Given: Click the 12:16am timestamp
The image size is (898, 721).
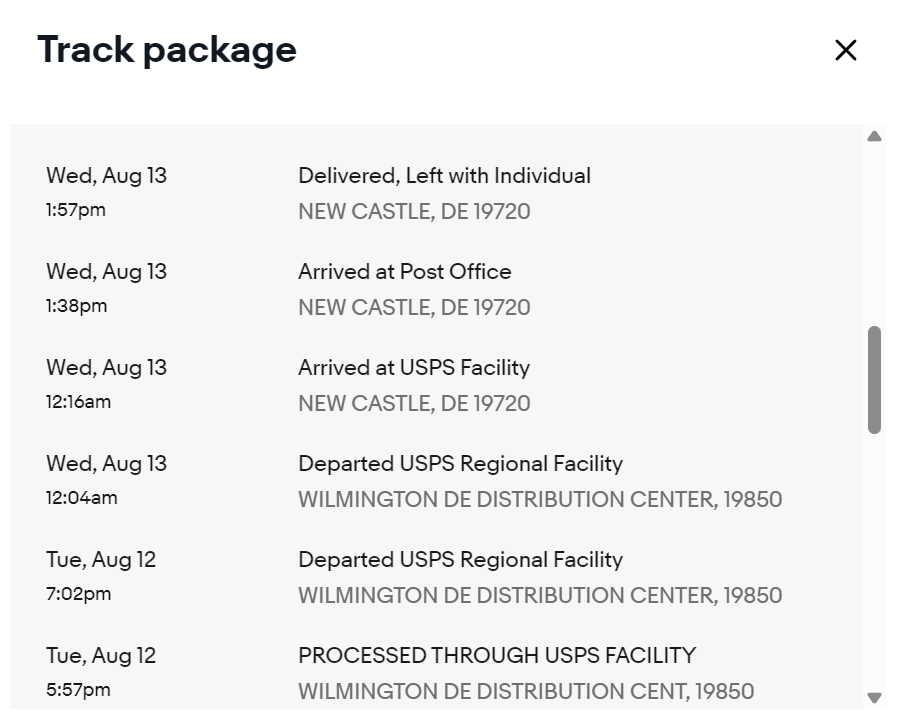Looking at the screenshot, I should [x=79, y=402].
